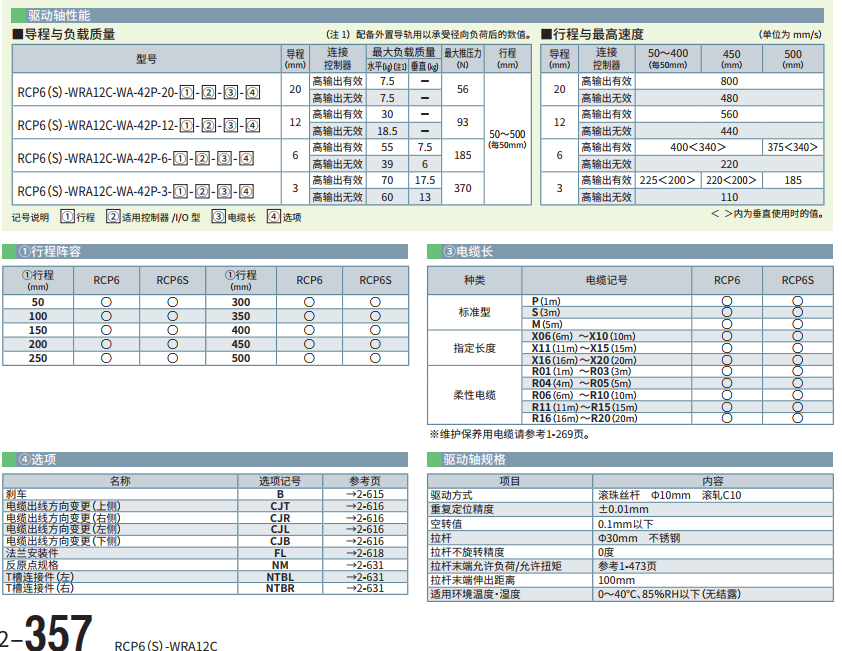
Task: Click the ③电缆长 section heading
Action: pos(468,252)
